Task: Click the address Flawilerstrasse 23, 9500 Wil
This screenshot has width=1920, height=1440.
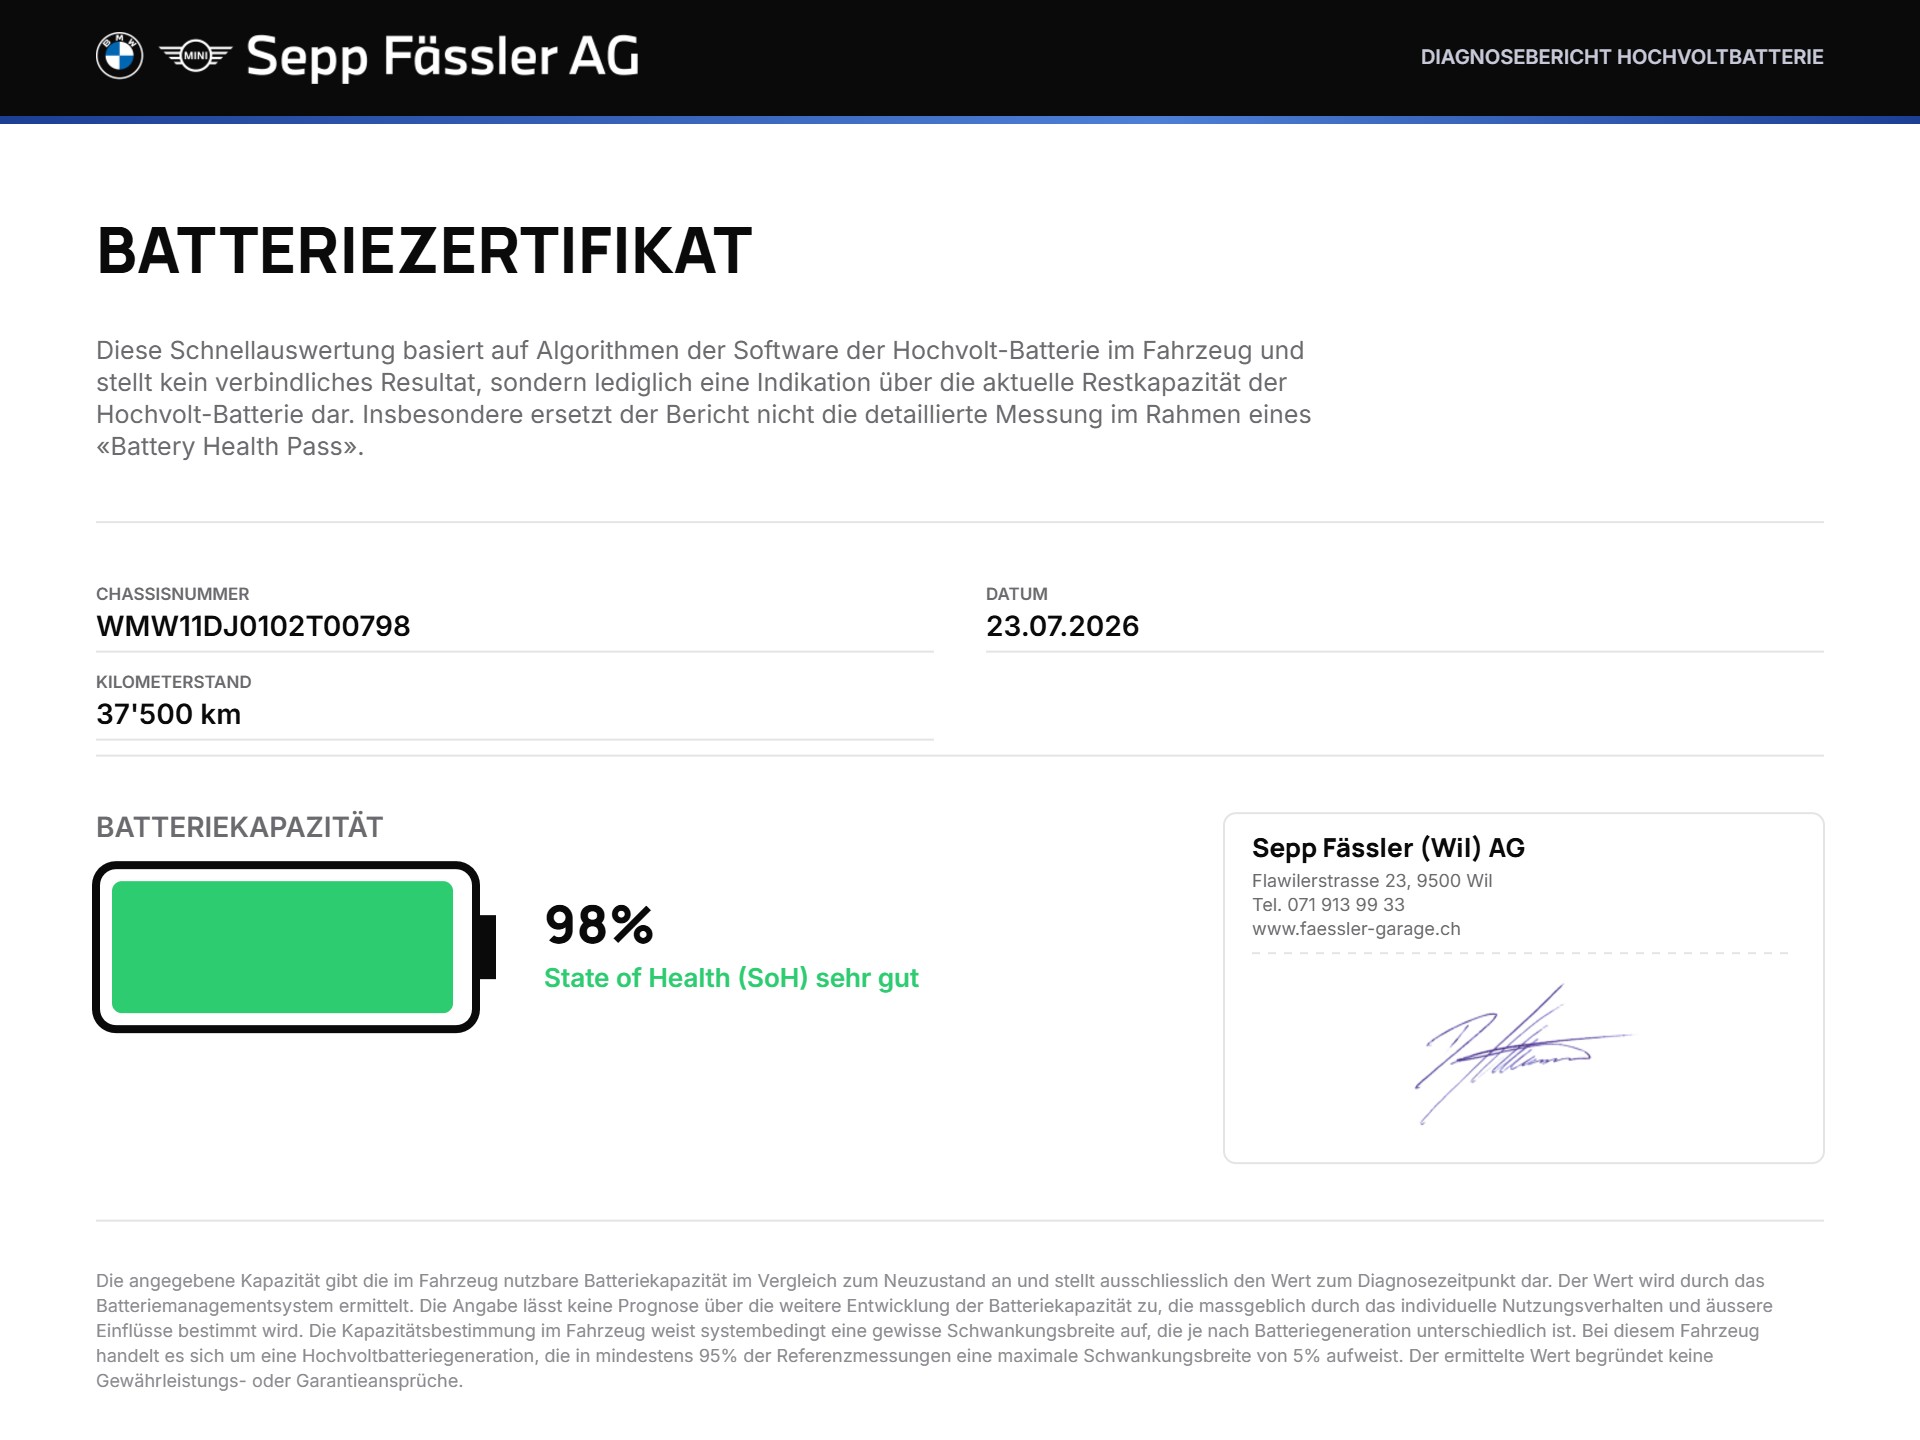Action: pyautogui.click(x=1372, y=881)
